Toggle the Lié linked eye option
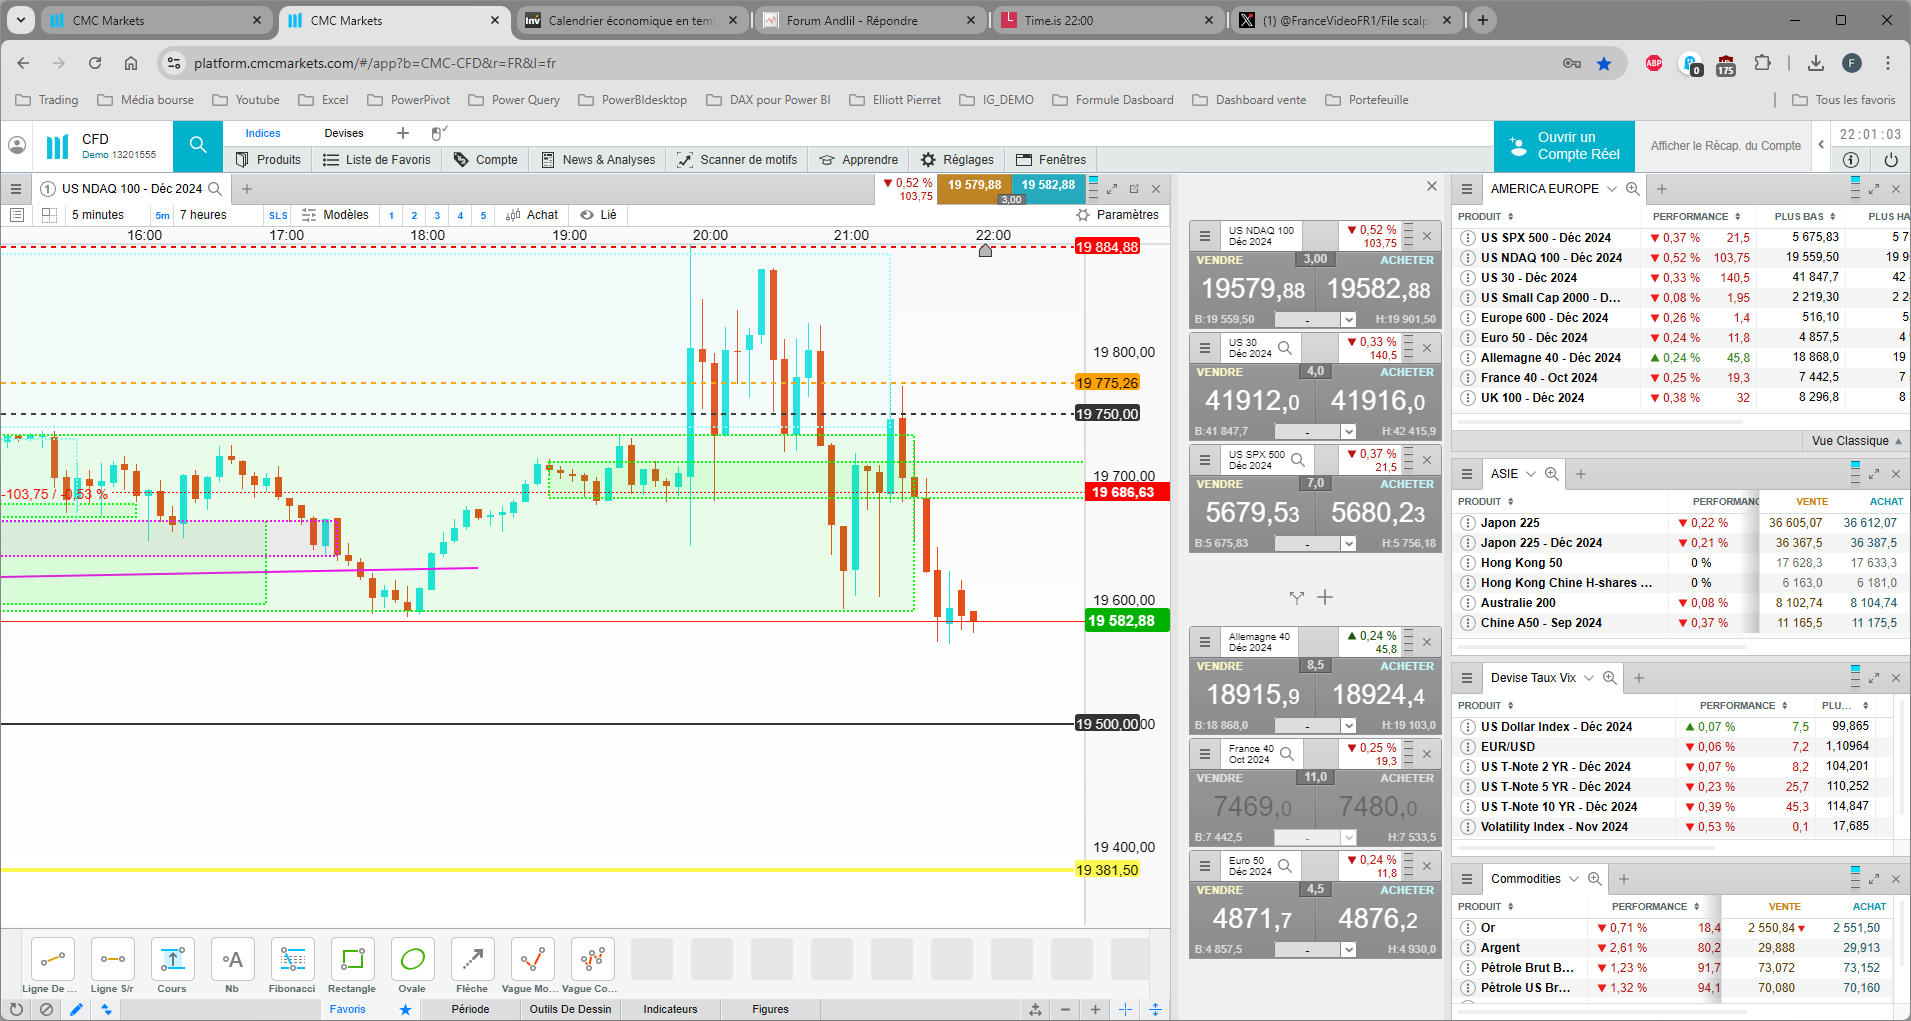This screenshot has height=1021, width=1911. [x=599, y=215]
